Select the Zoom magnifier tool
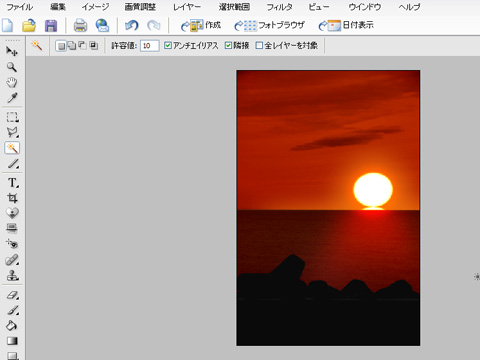 [x=12, y=67]
